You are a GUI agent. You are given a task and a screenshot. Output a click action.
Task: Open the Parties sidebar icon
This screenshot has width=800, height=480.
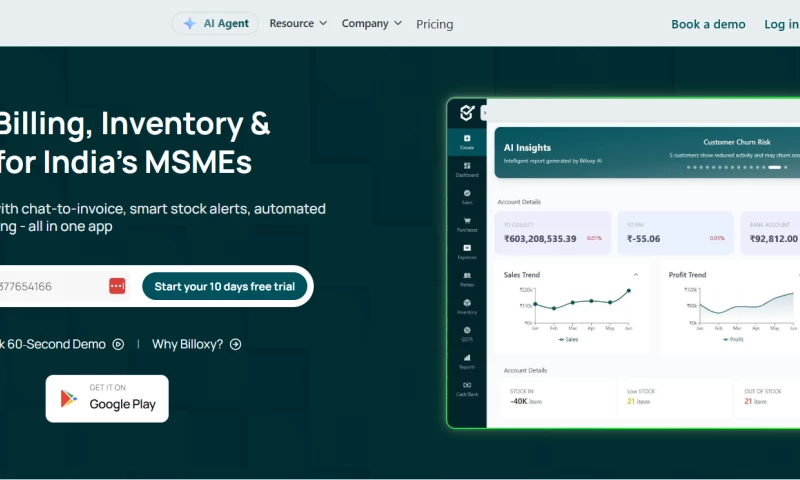pos(467,279)
